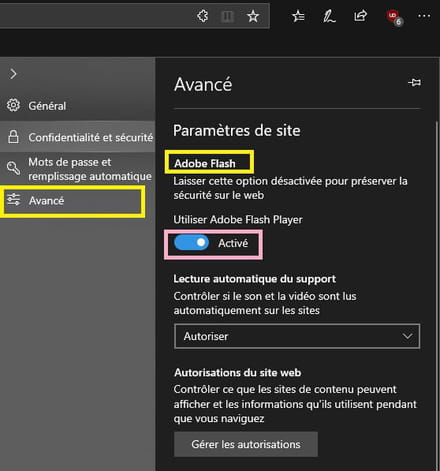This screenshot has height=471, width=440.
Task: Click the add notes pen icon
Action: [329, 16]
